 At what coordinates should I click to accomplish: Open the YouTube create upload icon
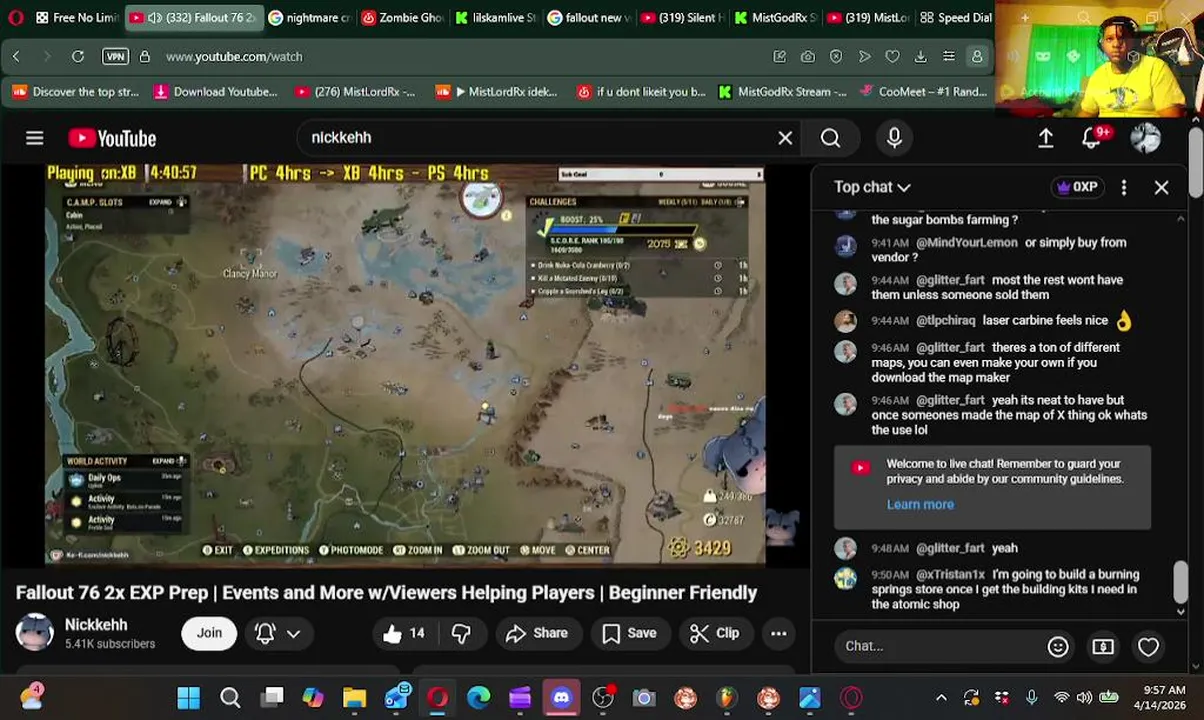tap(1045, 138)
